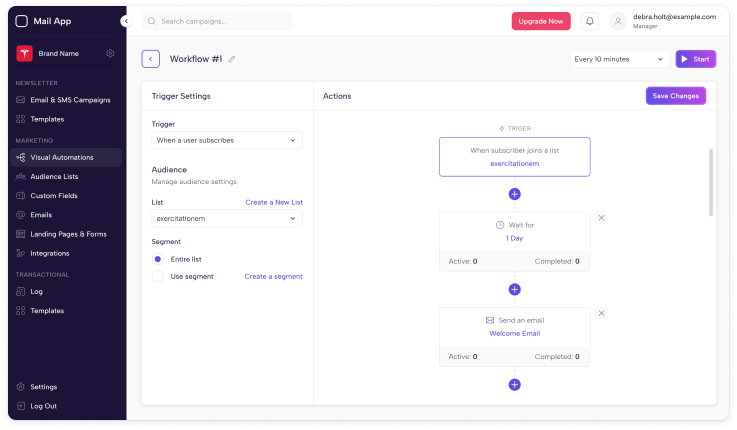The width and height of the screenshot is (737, 430).
Task: Remove the Wait for 1 Day step
Action: point(601,218)
